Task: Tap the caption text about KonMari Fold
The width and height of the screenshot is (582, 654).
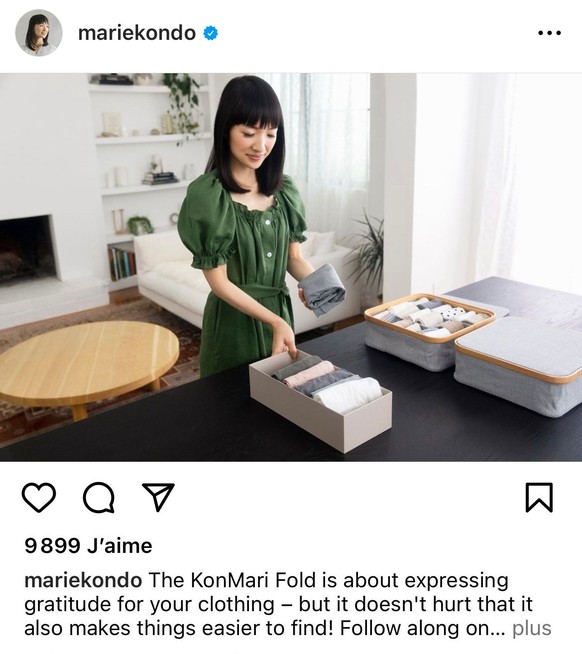Action: 288,604
